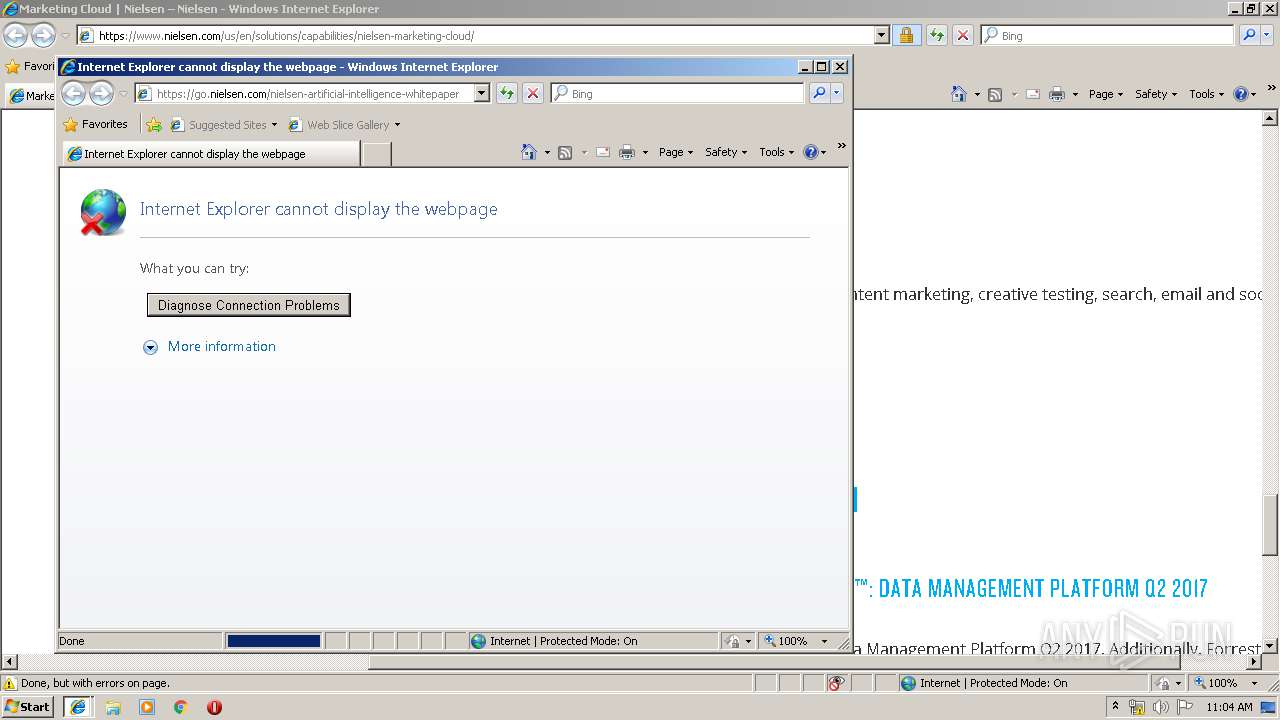
Task: Click Read Mail icon in front window
Action: [x=603, y=152]
